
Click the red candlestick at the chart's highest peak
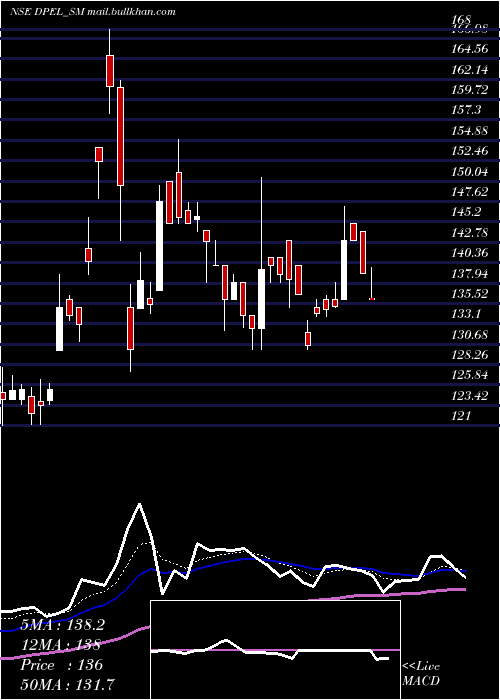click(110, 71)
